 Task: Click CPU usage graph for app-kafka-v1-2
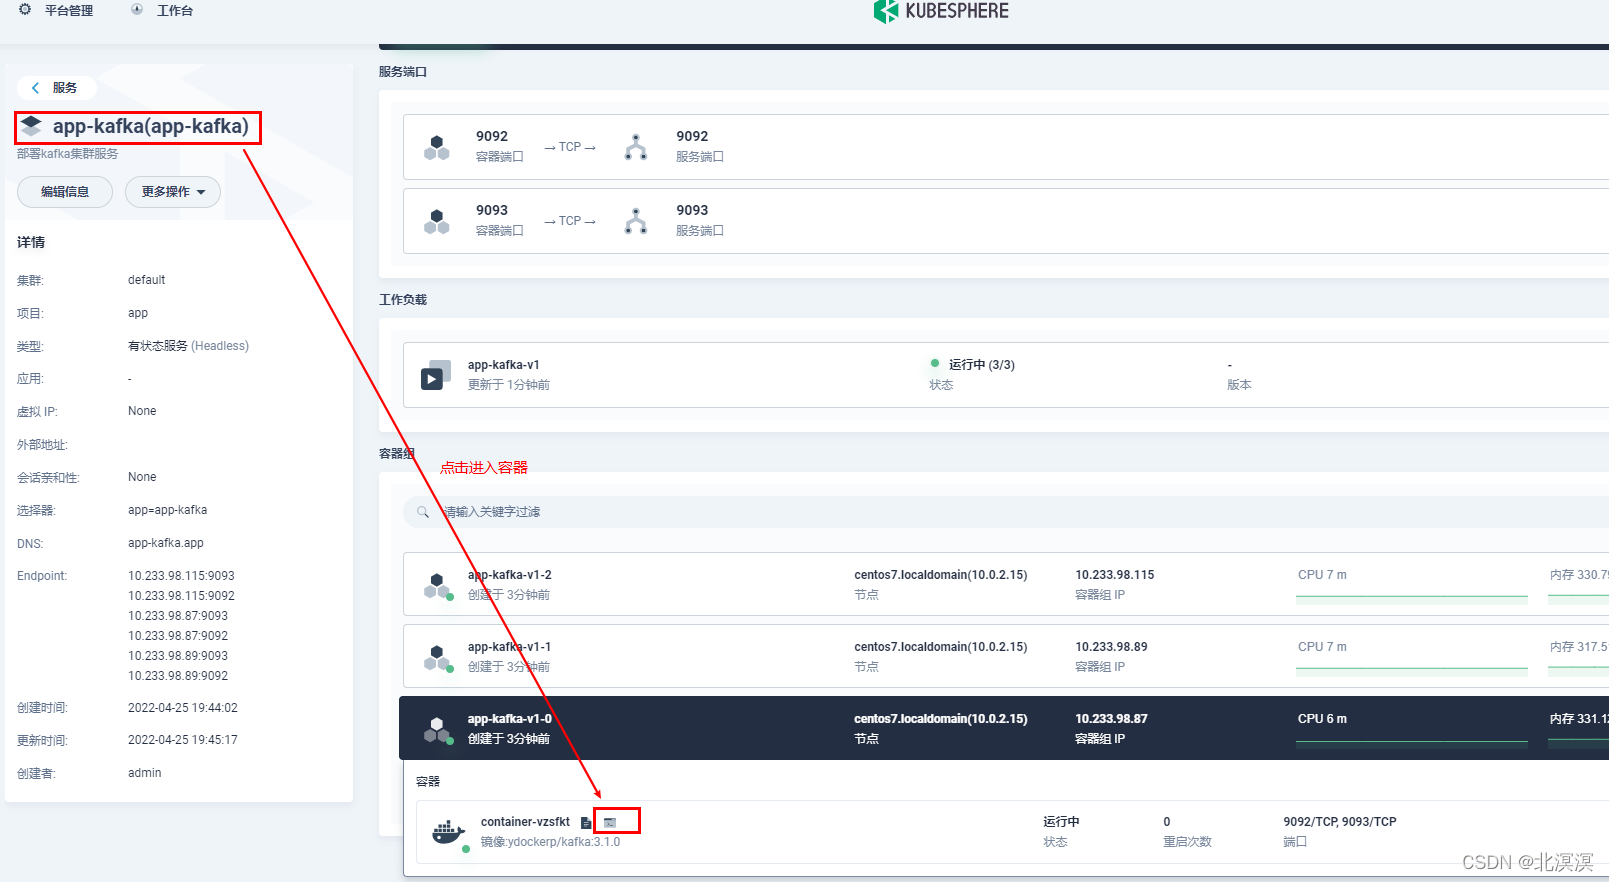1412,598
